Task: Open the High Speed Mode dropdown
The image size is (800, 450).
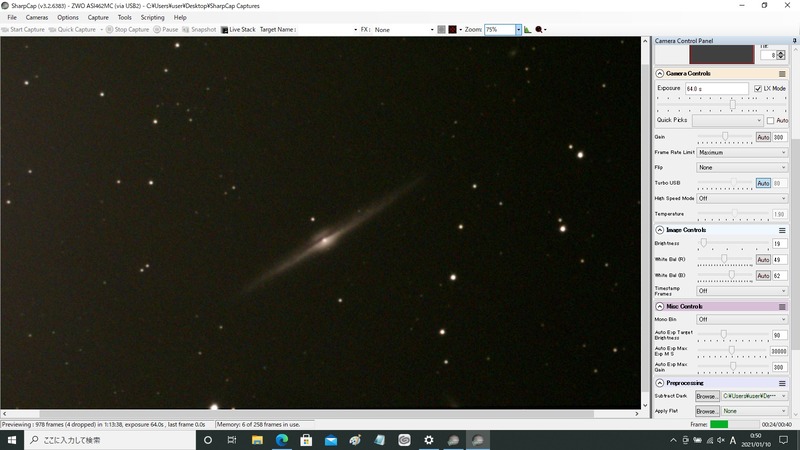Action: [742, 198]
